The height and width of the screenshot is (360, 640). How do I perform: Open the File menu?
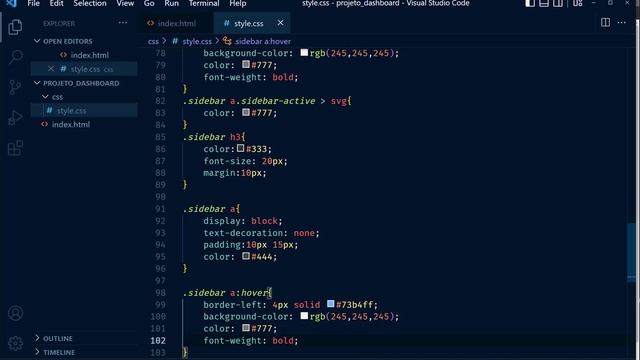[33, 4]
